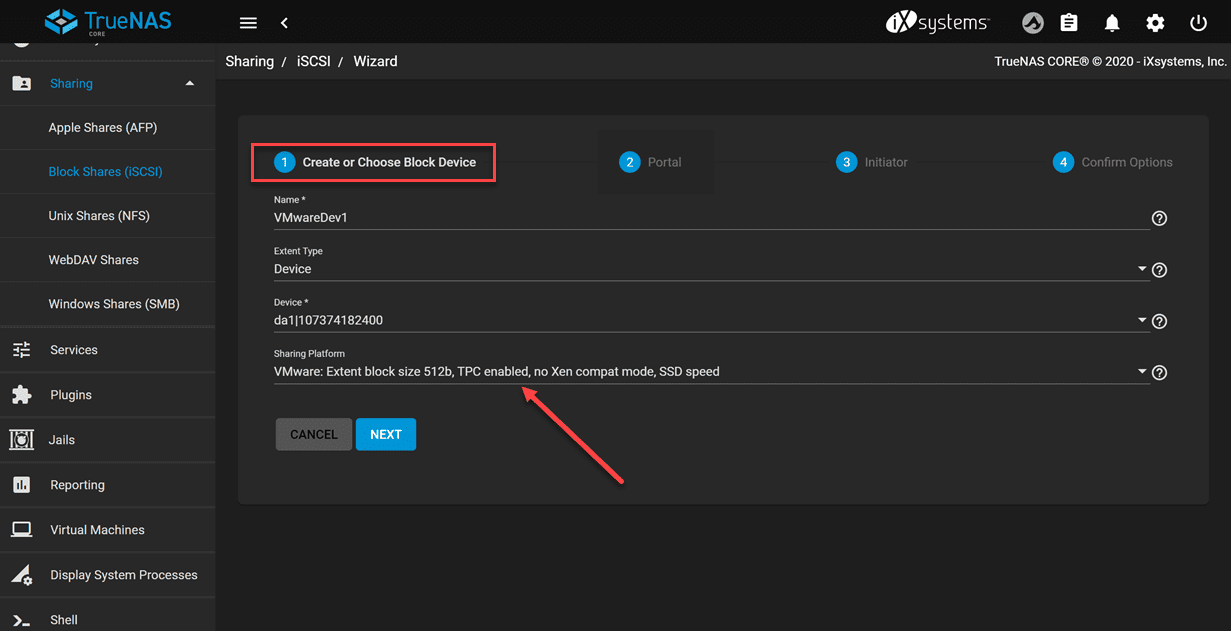The image size is (1231, 631).
Task: Open the alerts bell icon
Action: tap(1112, 23)
